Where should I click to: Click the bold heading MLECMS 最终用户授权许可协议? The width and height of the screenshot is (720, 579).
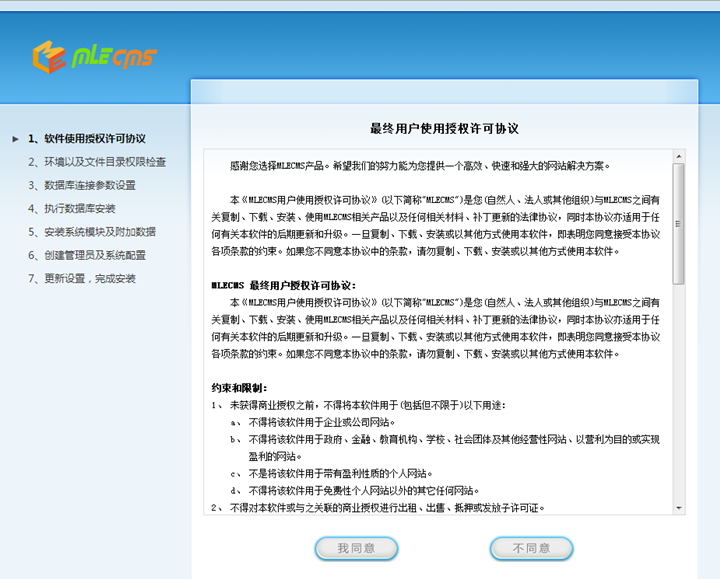[283, 286]
